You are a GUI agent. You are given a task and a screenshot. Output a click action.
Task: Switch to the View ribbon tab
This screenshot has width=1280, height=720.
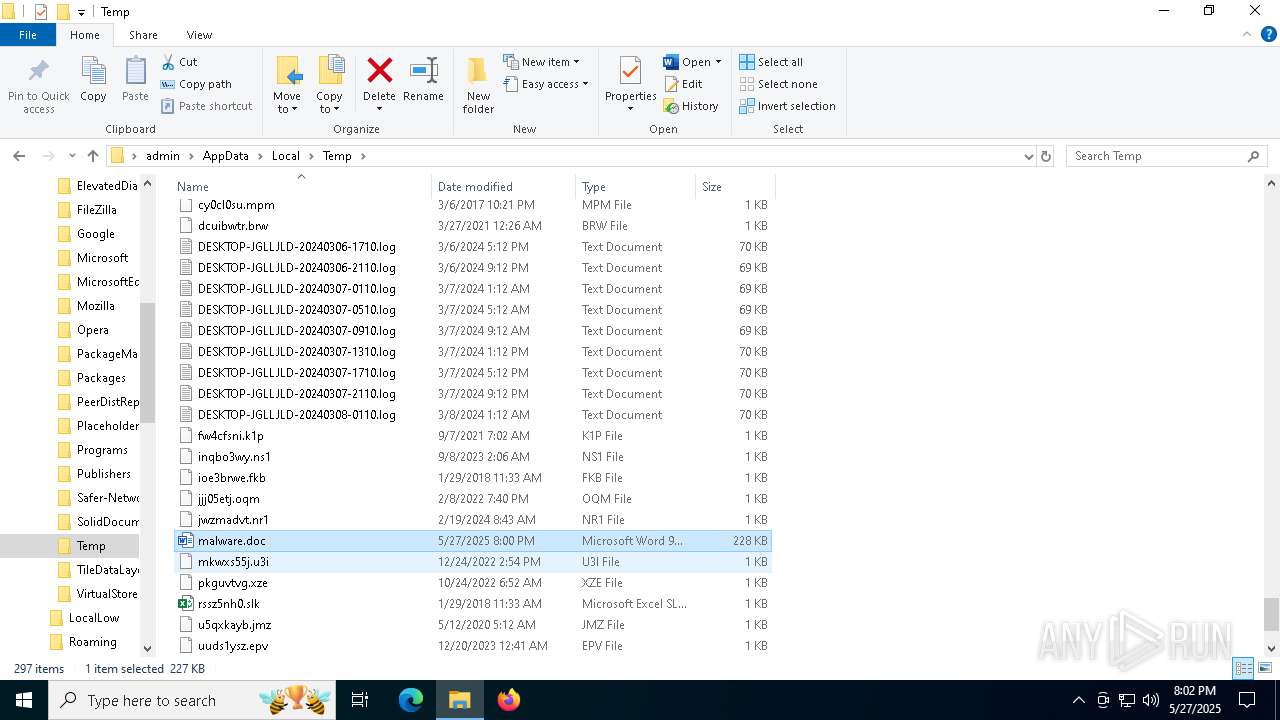click(x=199, y=35)
